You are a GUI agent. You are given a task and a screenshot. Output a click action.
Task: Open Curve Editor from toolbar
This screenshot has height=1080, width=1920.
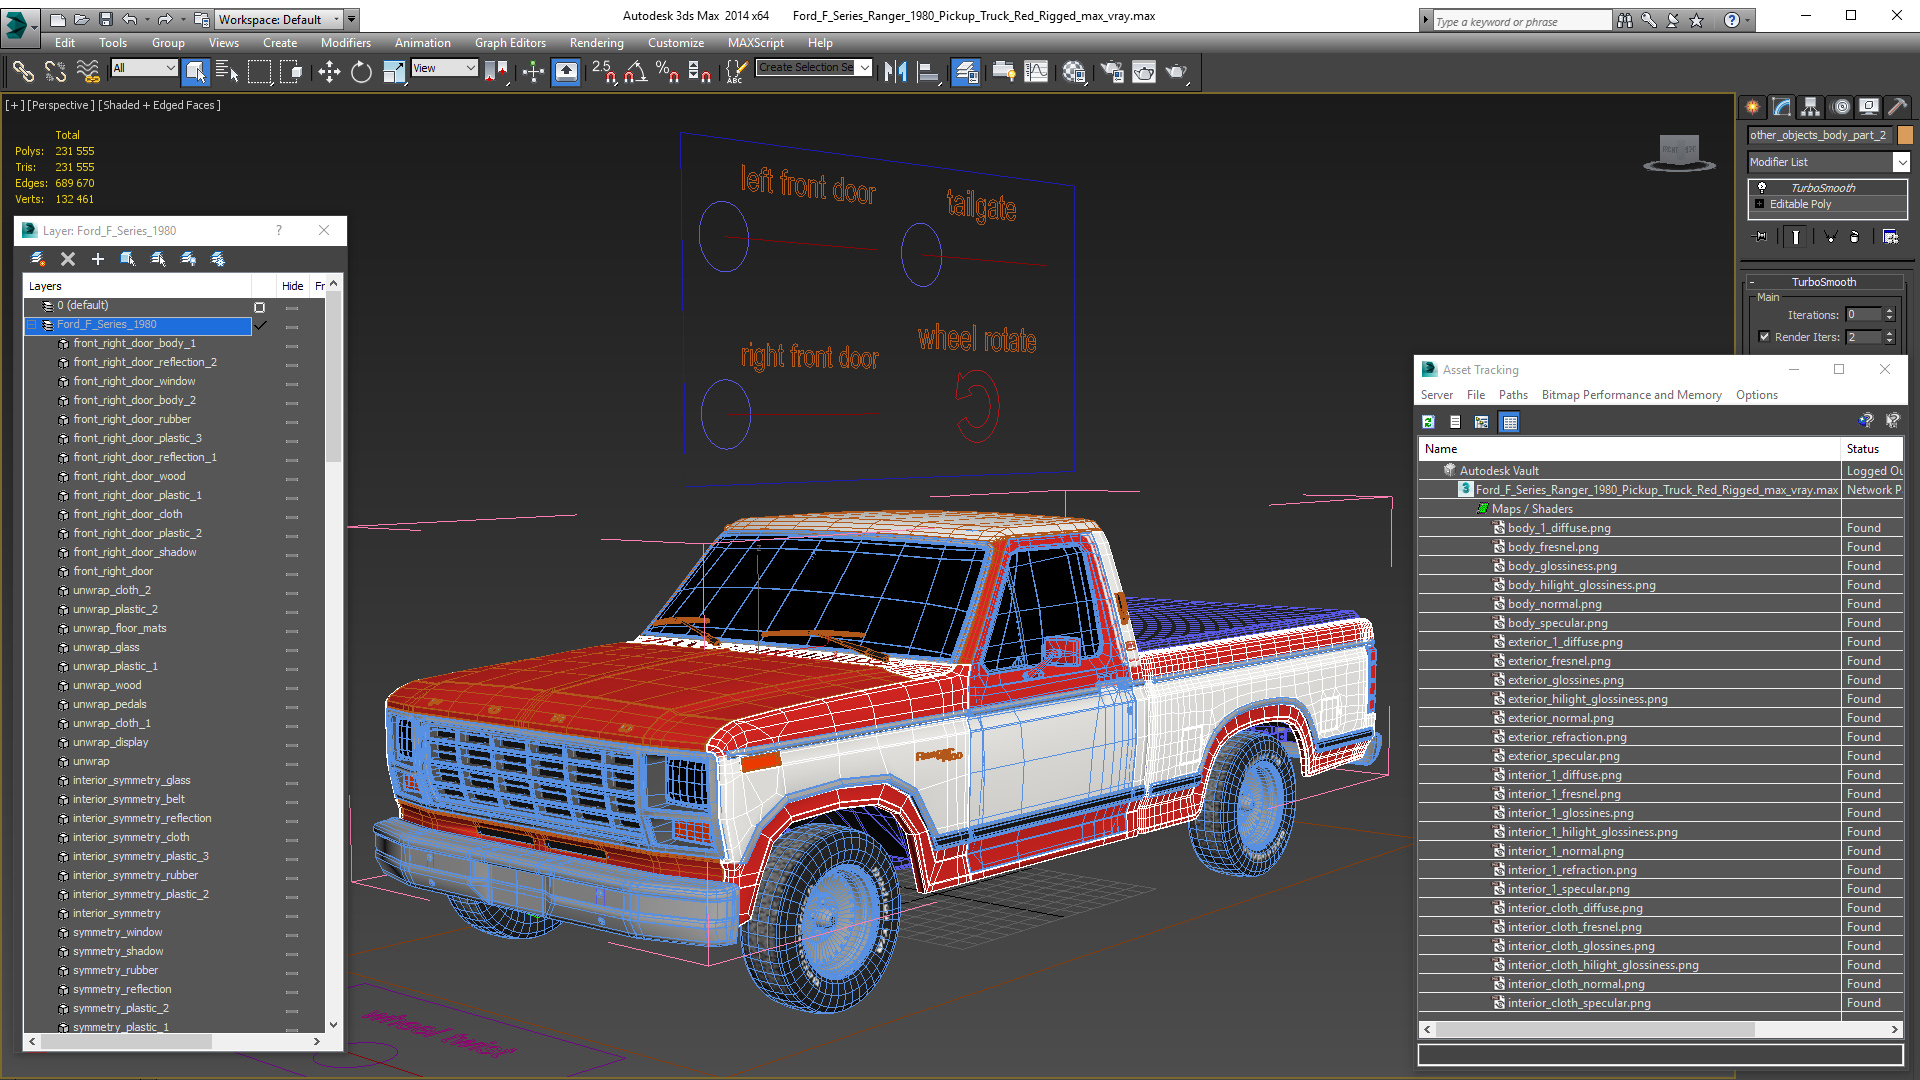(1036, 71)
